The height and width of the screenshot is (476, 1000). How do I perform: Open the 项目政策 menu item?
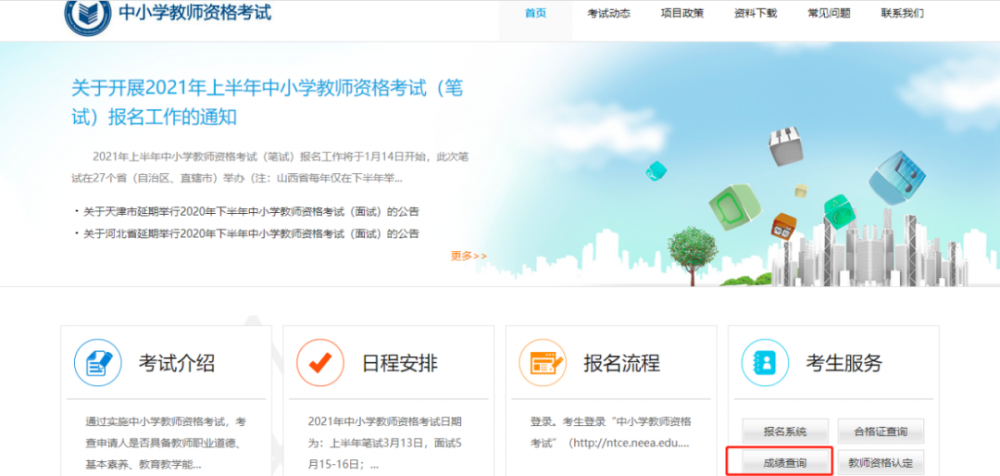[682, 13]
